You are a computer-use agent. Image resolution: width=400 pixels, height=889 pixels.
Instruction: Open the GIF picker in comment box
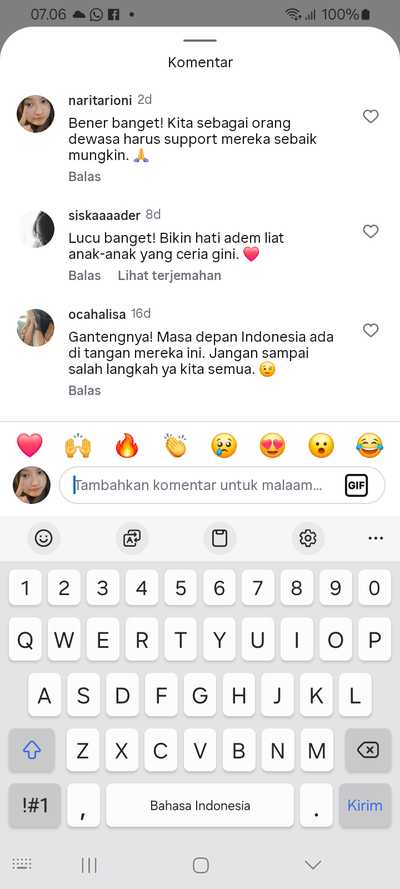(356, 485)
